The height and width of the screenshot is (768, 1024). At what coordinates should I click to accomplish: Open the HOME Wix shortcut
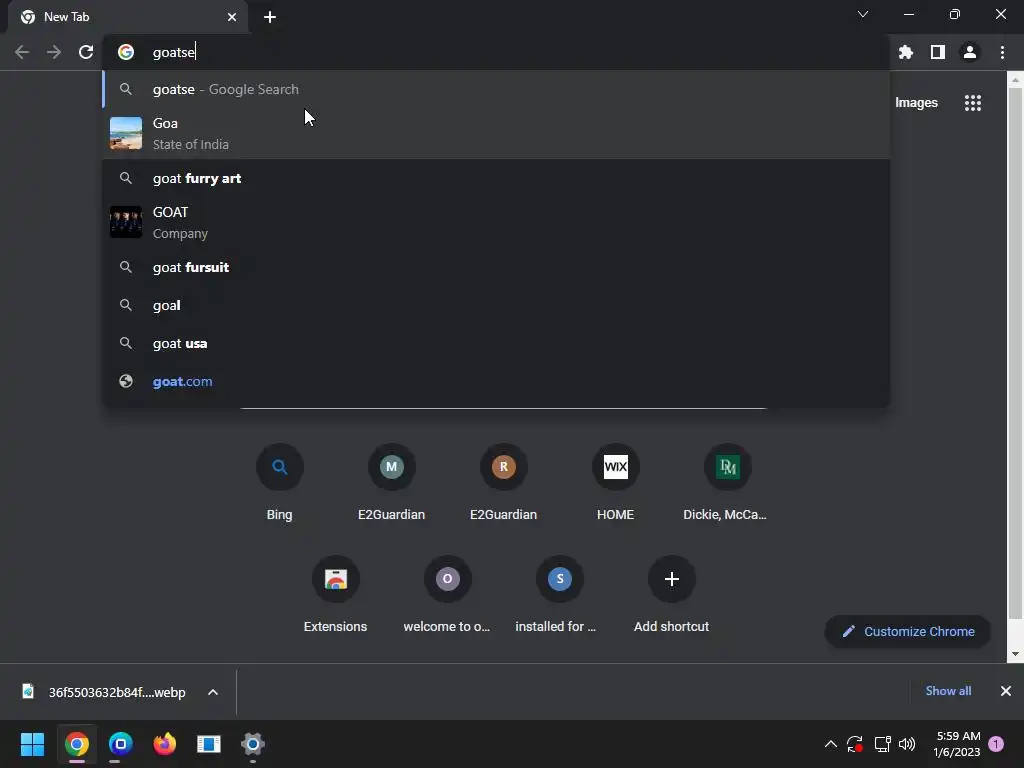click(615, 483)
